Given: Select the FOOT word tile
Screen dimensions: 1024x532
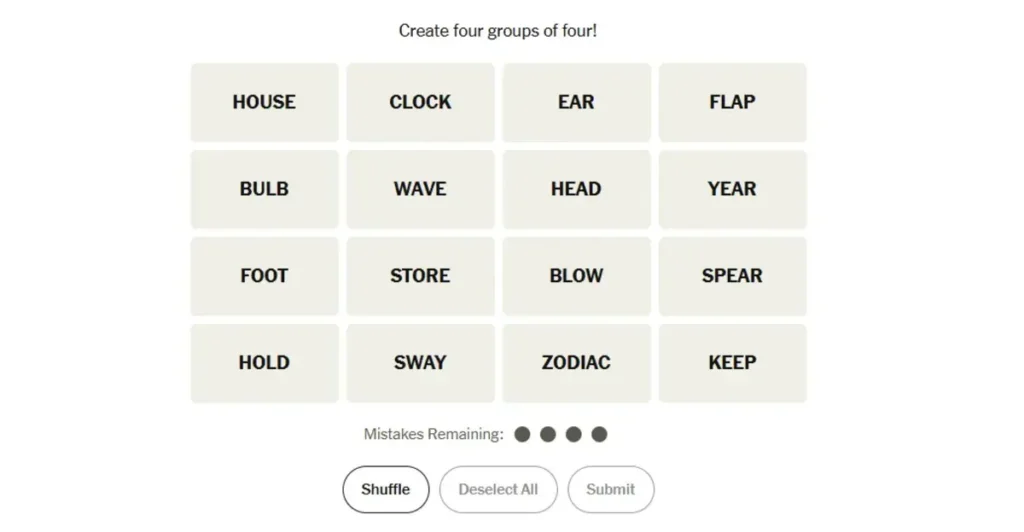Looking at the screenshot, I should 264,276.
